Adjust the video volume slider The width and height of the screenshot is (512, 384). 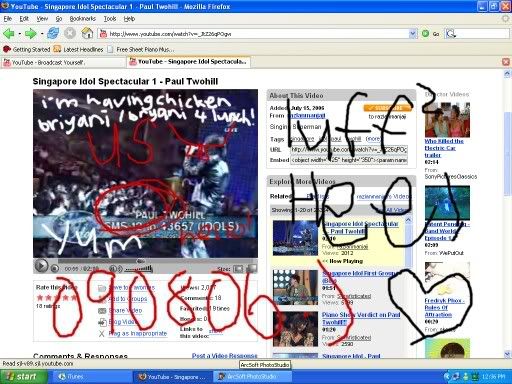click(139, 268)
